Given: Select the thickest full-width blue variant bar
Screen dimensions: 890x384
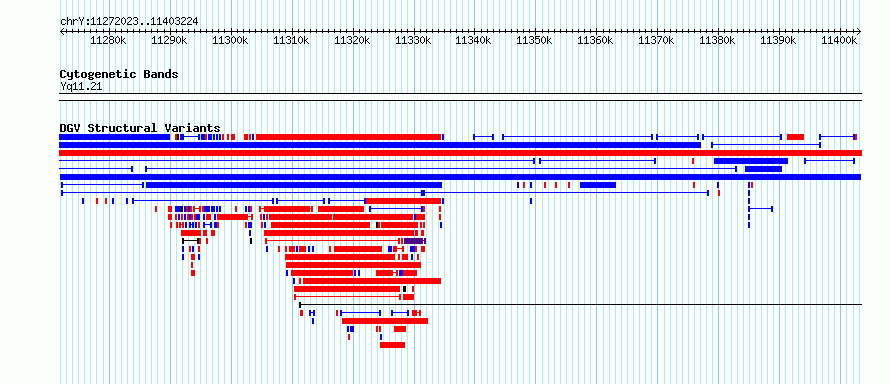Looking at the screenshot, I should click(x=460, y=177).
